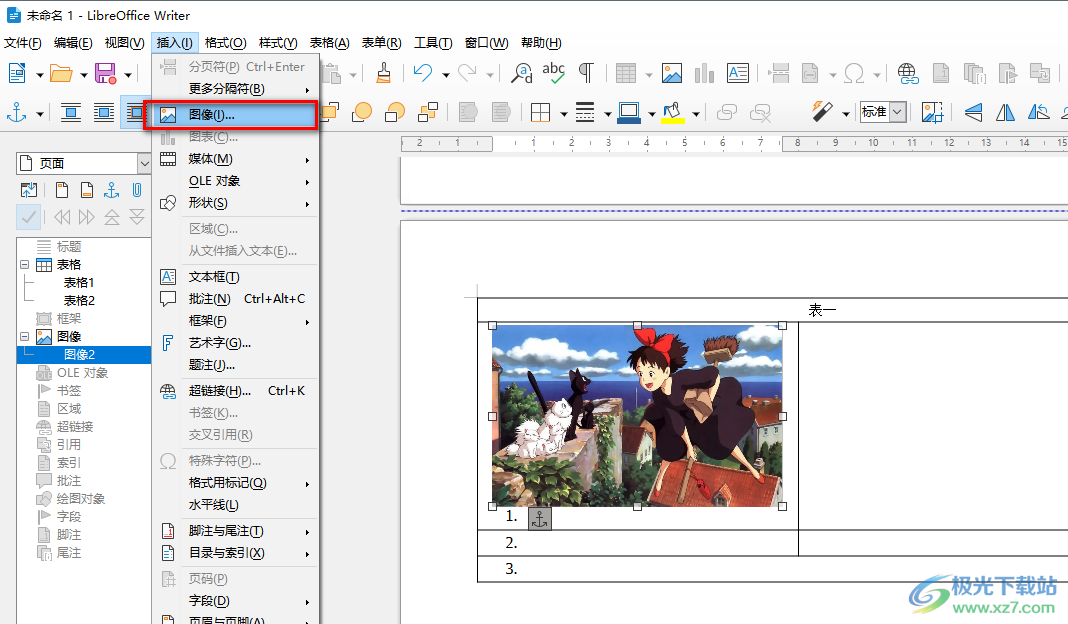The height and width of the screenshot is (624, 1068).
Task: Open the Undo history dropdown arrow
Action: pos(445,74)
